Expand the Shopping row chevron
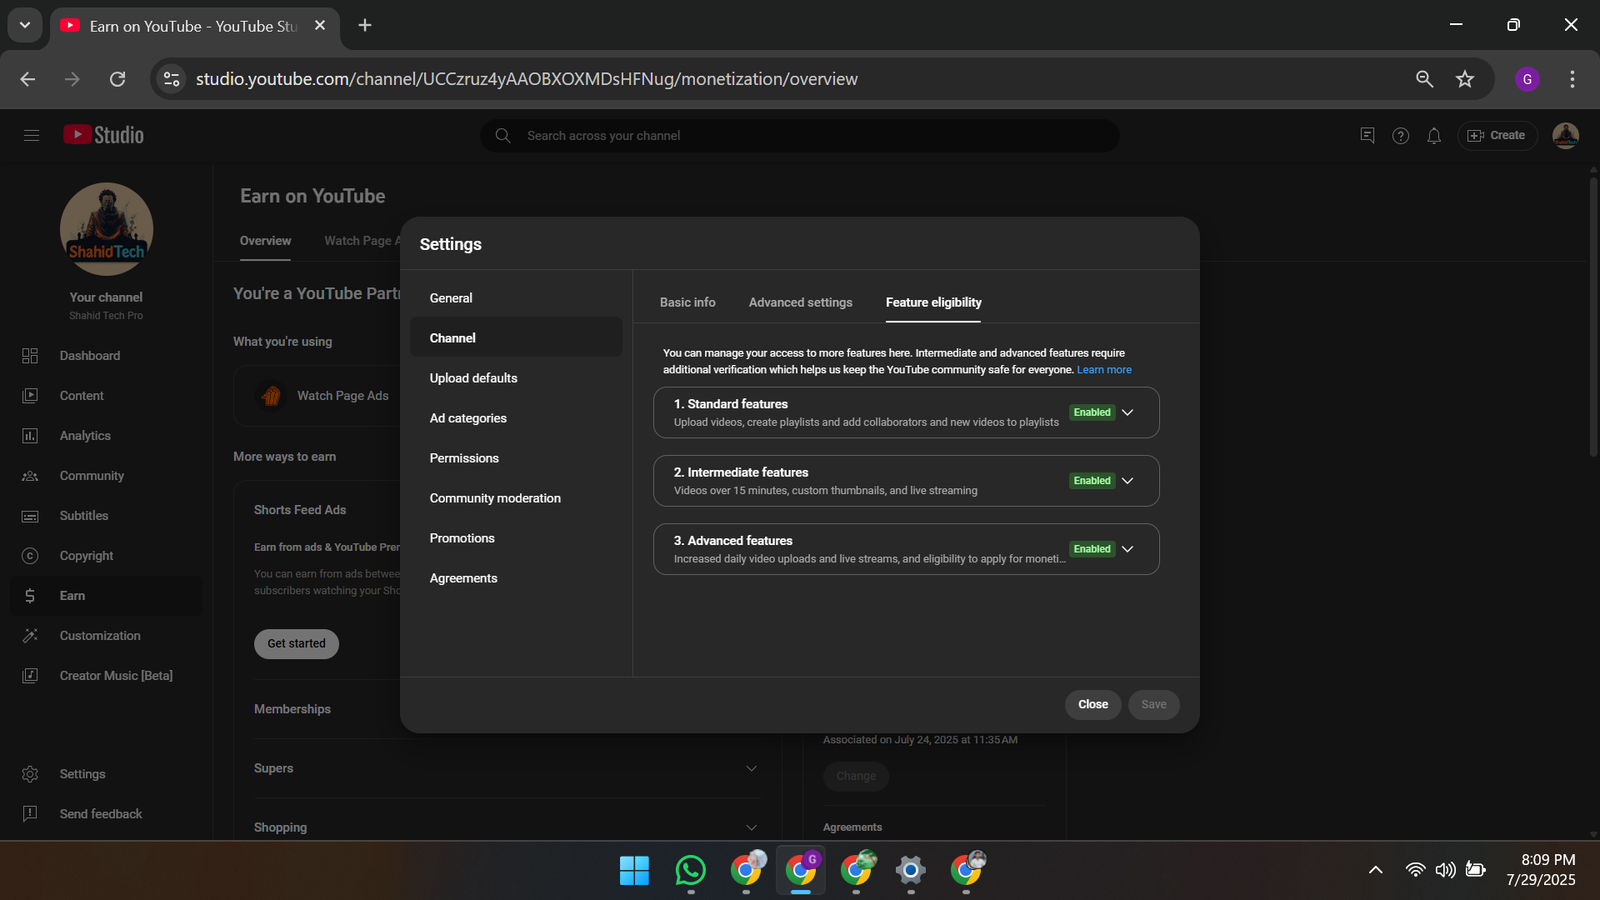The image size is (1600, 900). click(x=751, y=827)
